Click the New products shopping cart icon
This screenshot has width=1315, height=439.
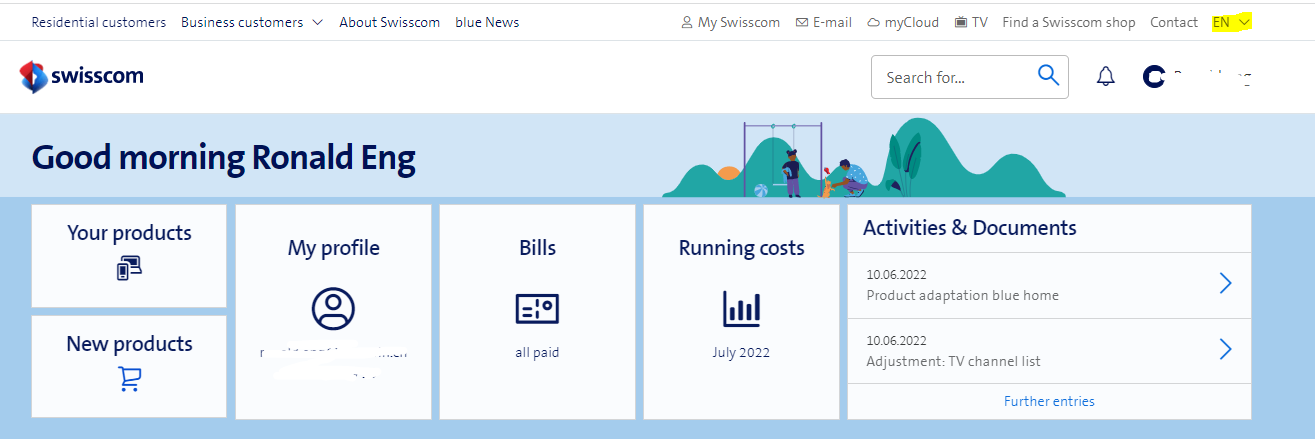coord(129,379)
